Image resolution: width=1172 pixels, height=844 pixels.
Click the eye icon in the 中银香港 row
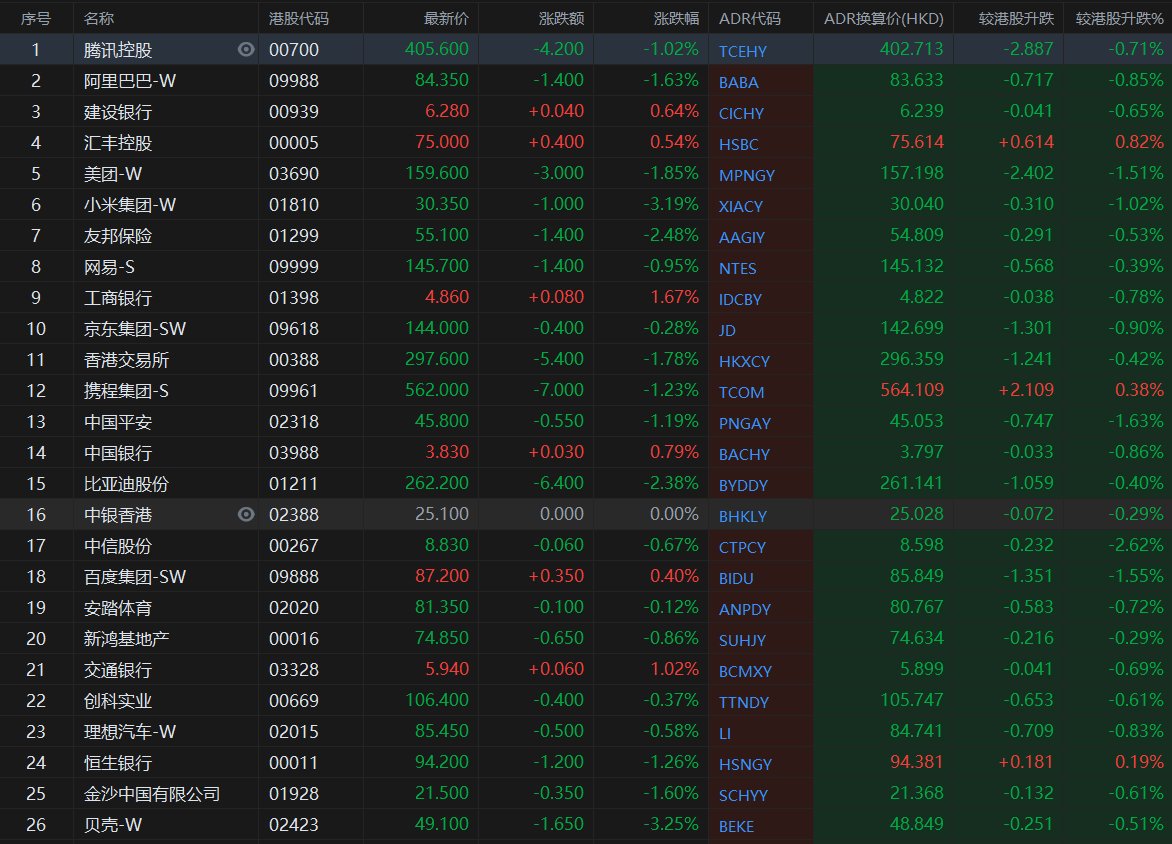coord(246,514)
